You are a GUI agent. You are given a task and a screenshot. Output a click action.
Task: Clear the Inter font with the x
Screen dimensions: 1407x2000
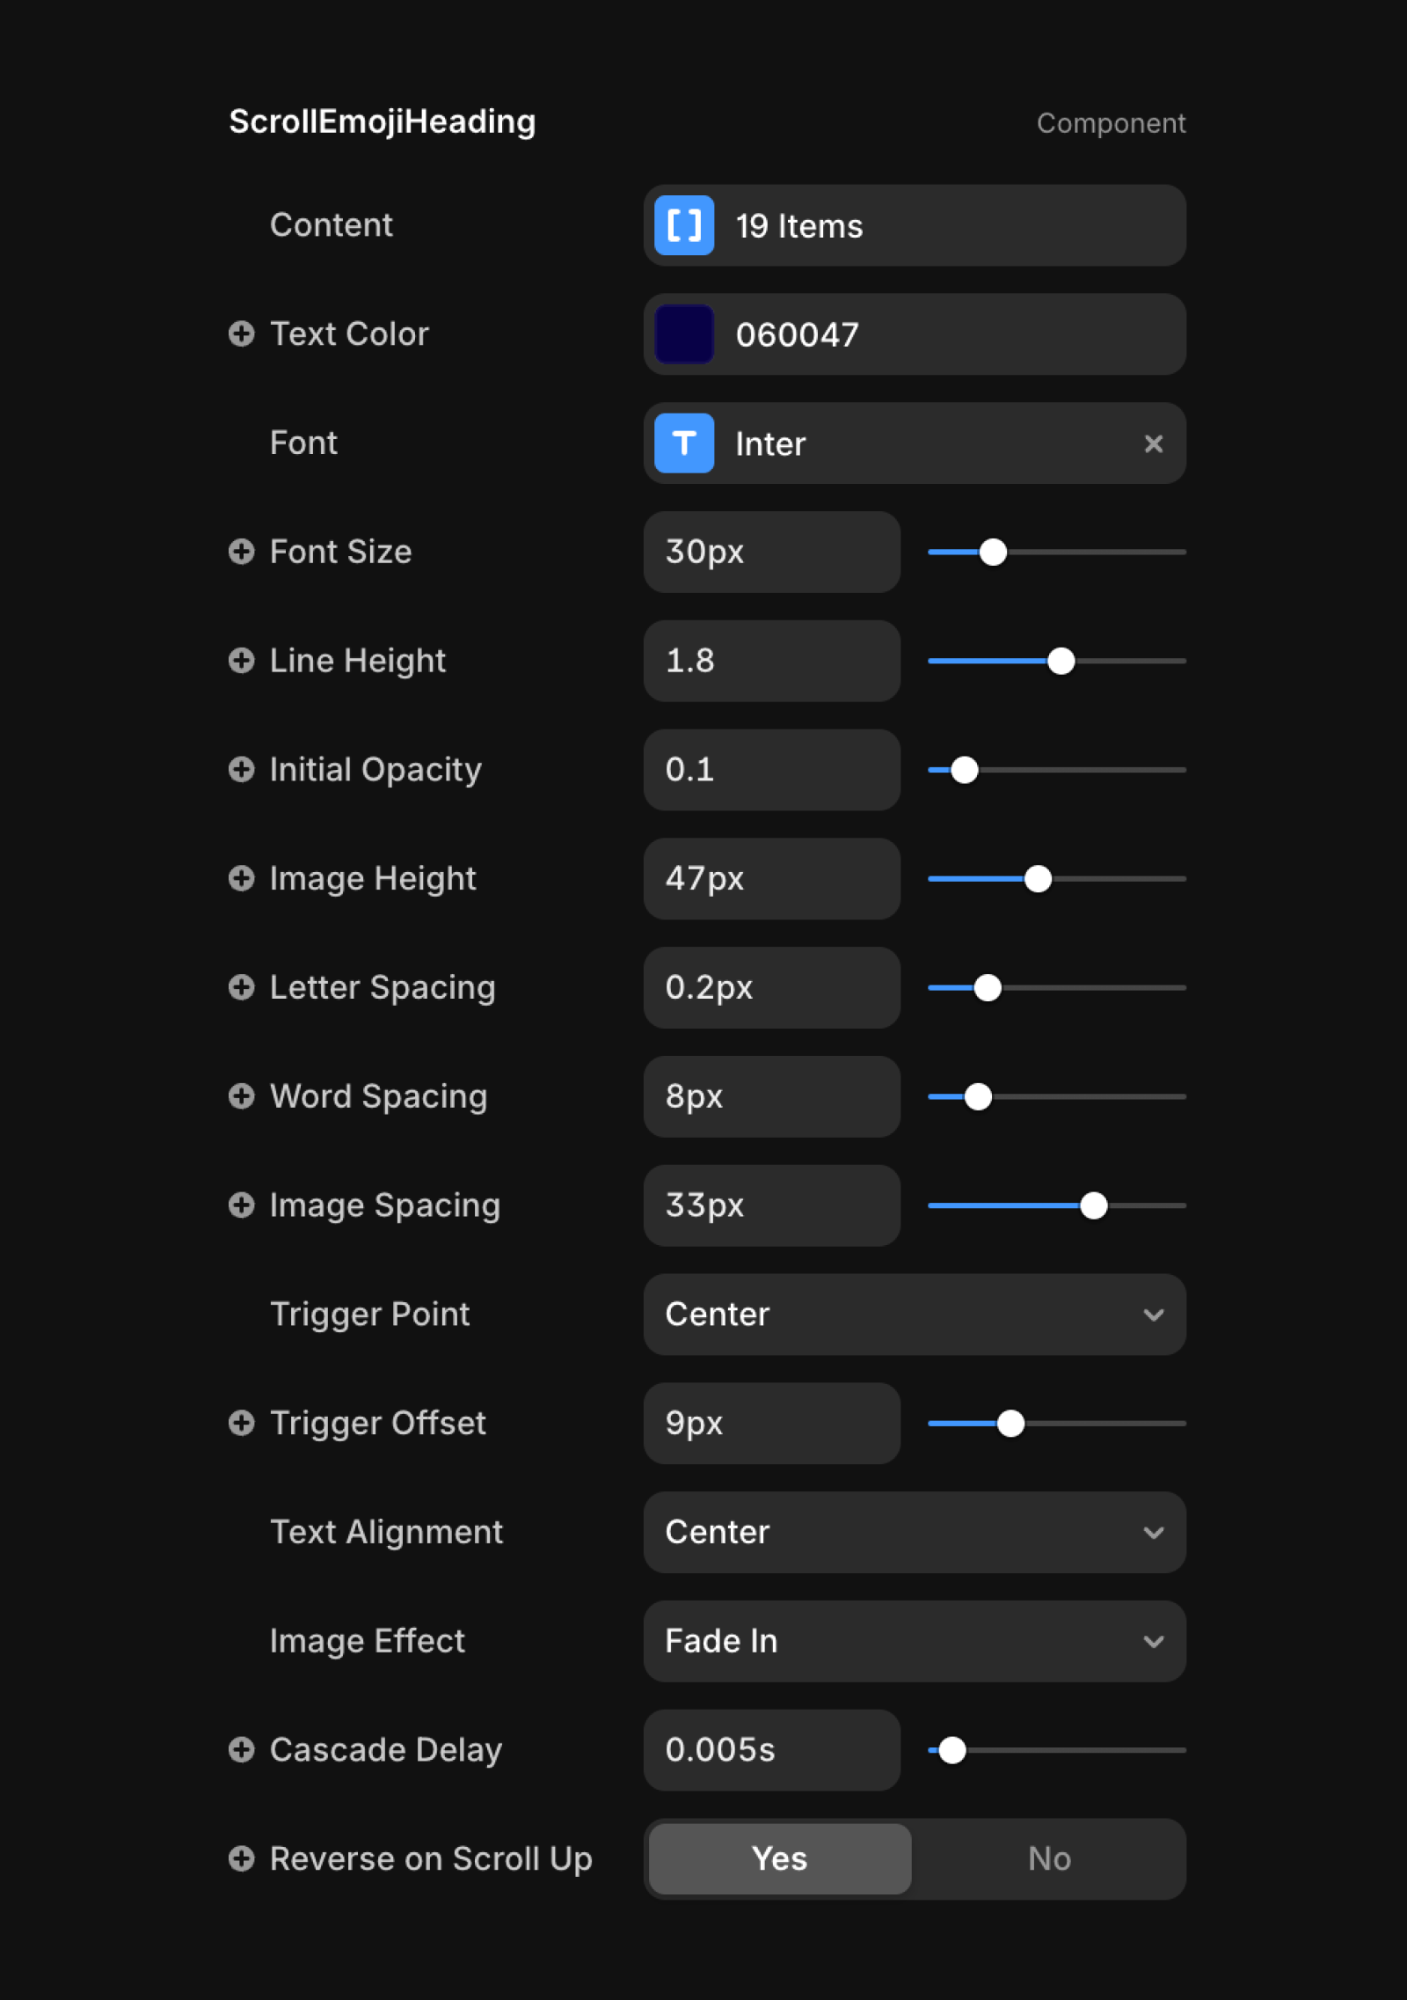coord(1153,443)
